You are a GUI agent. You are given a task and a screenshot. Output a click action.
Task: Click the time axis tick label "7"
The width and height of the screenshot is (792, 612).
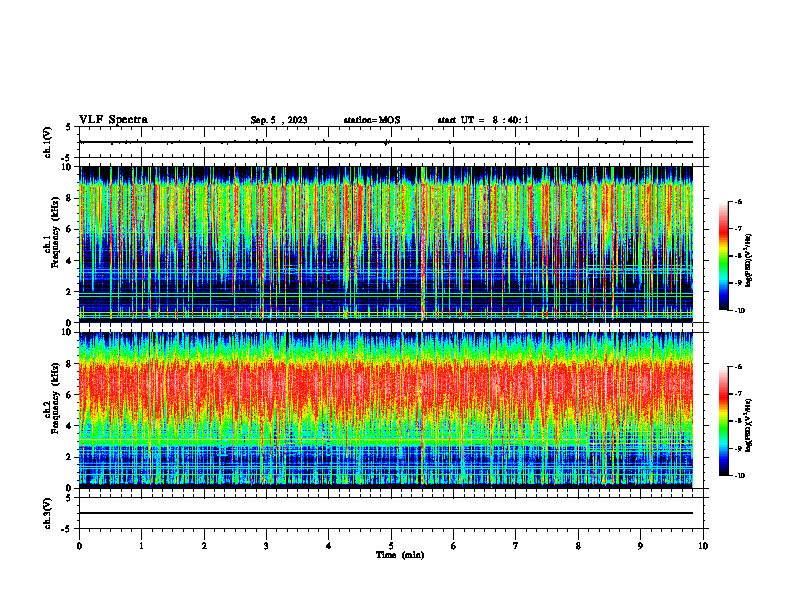tap(516, 546)
